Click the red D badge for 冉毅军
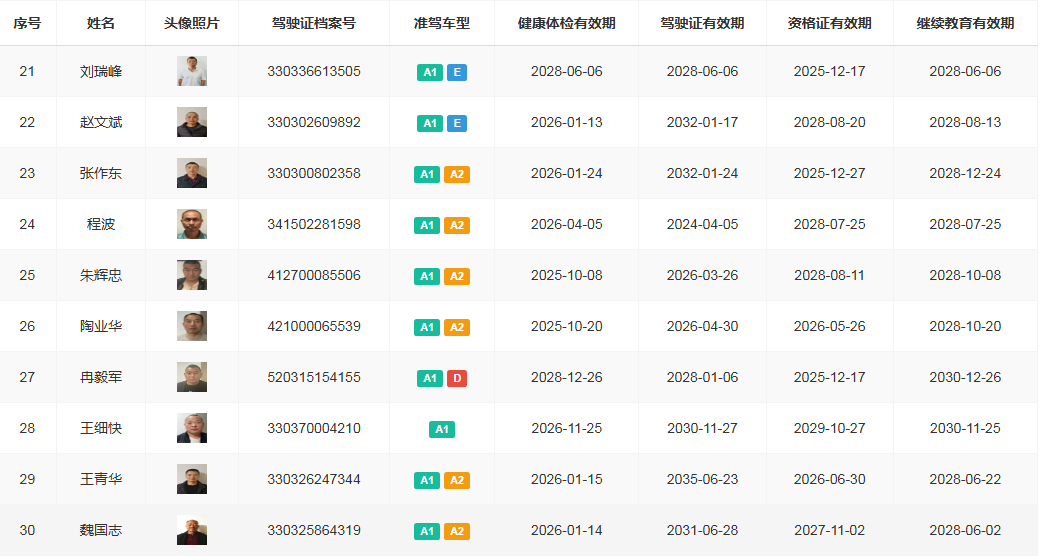1042x558 pixels. tap(456, 378)
